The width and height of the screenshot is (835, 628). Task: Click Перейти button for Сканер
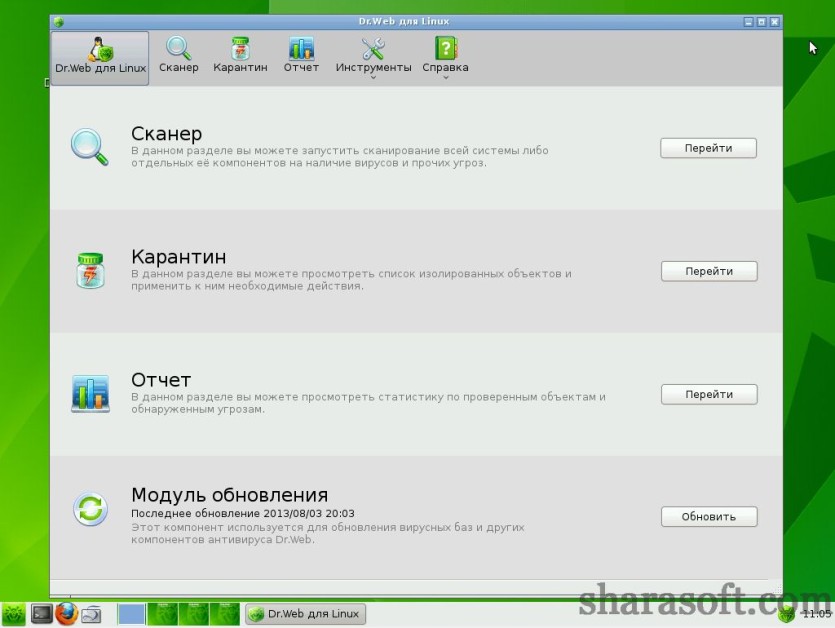[708, 148]
